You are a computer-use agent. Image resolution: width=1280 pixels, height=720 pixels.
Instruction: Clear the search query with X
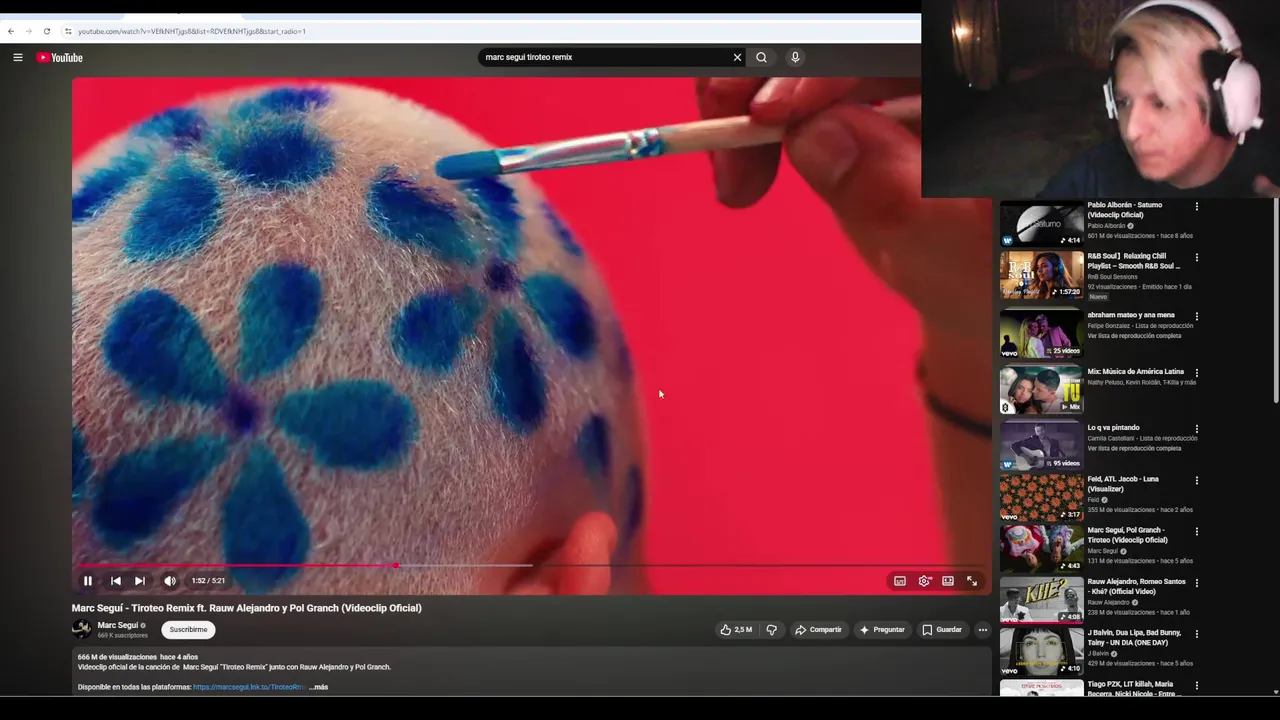click(738, 57)
